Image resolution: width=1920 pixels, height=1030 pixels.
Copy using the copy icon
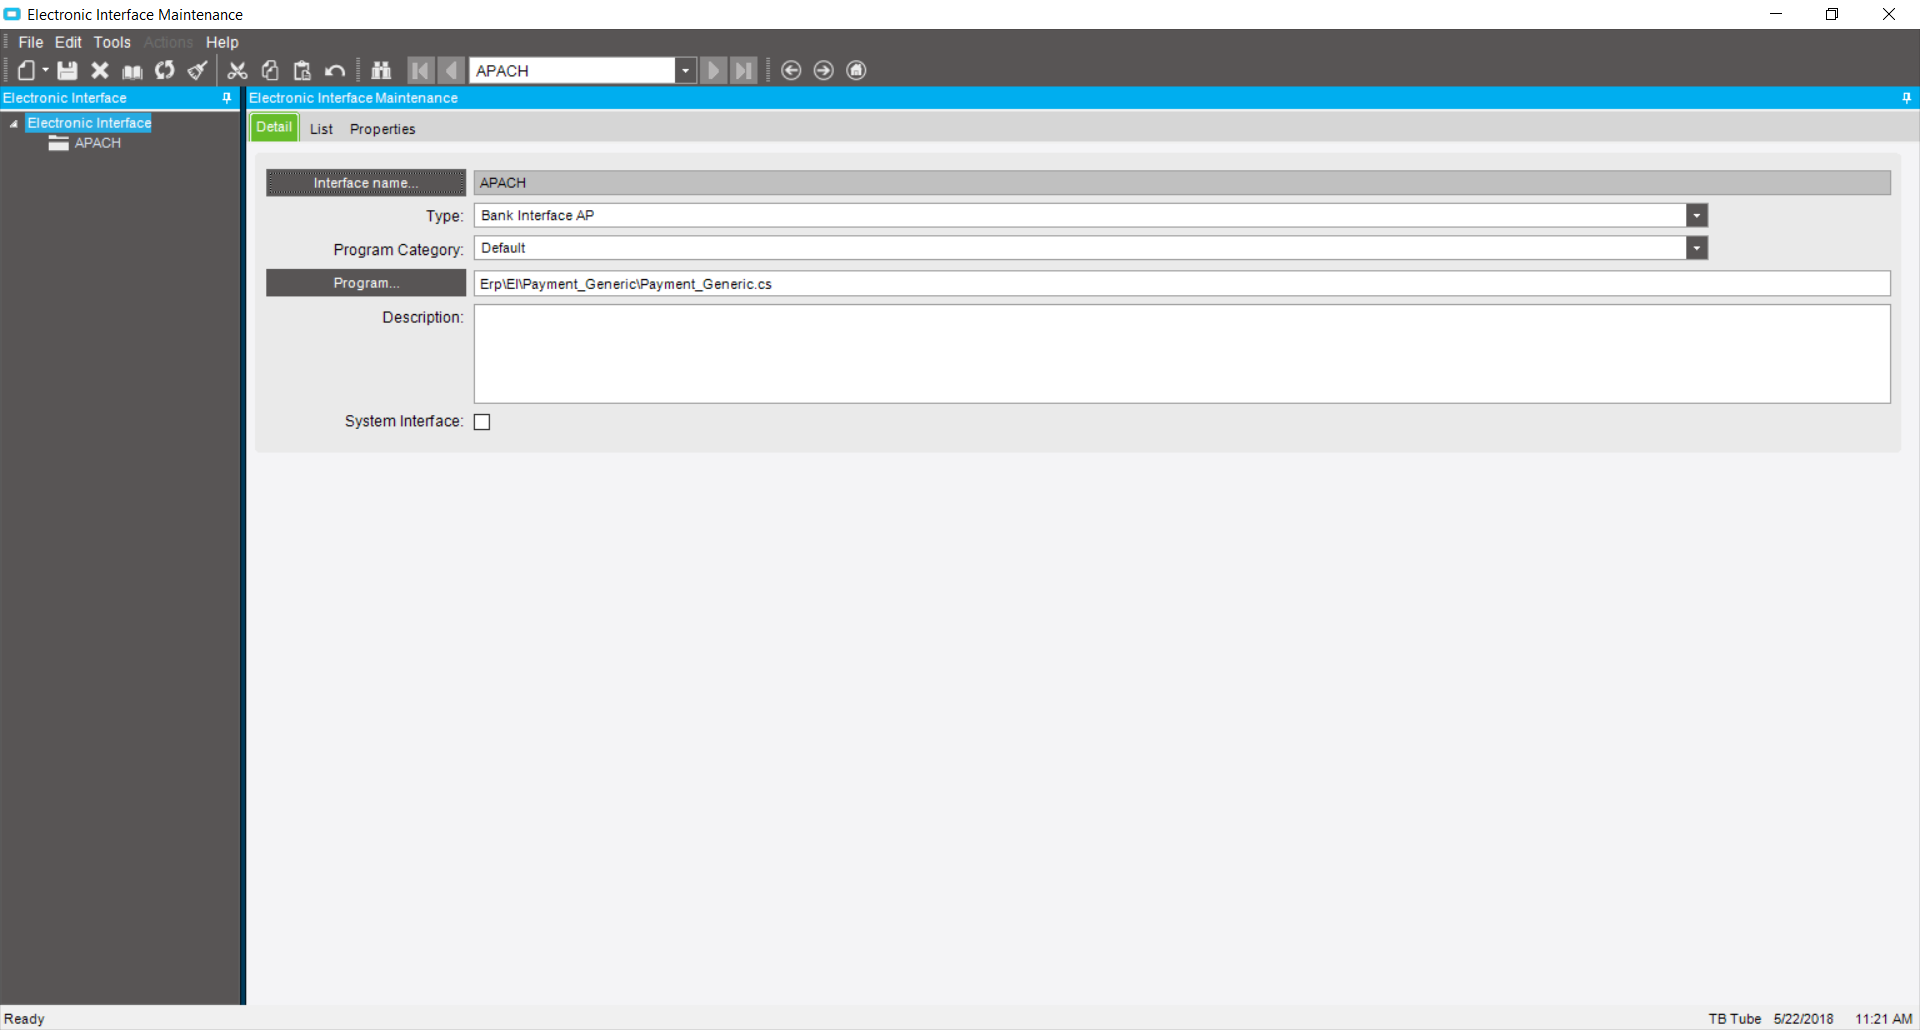(270, 70)
